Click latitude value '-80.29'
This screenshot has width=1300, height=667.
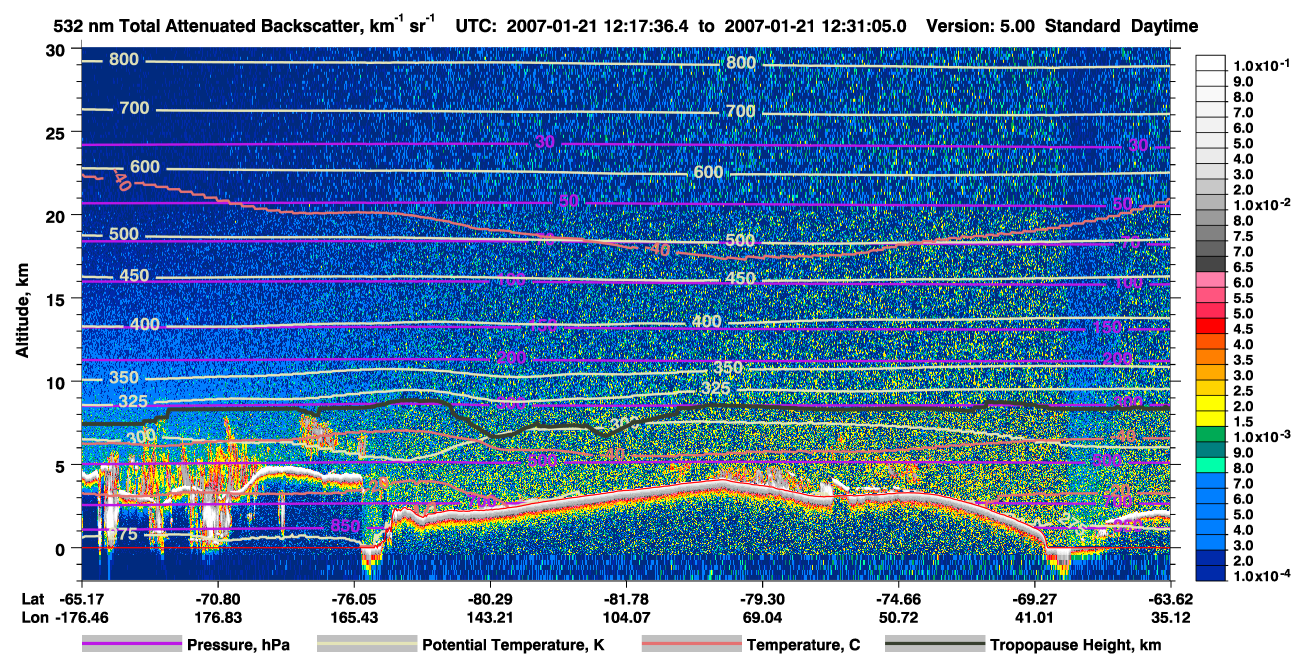pyautogui.click(x=490, y=599)
